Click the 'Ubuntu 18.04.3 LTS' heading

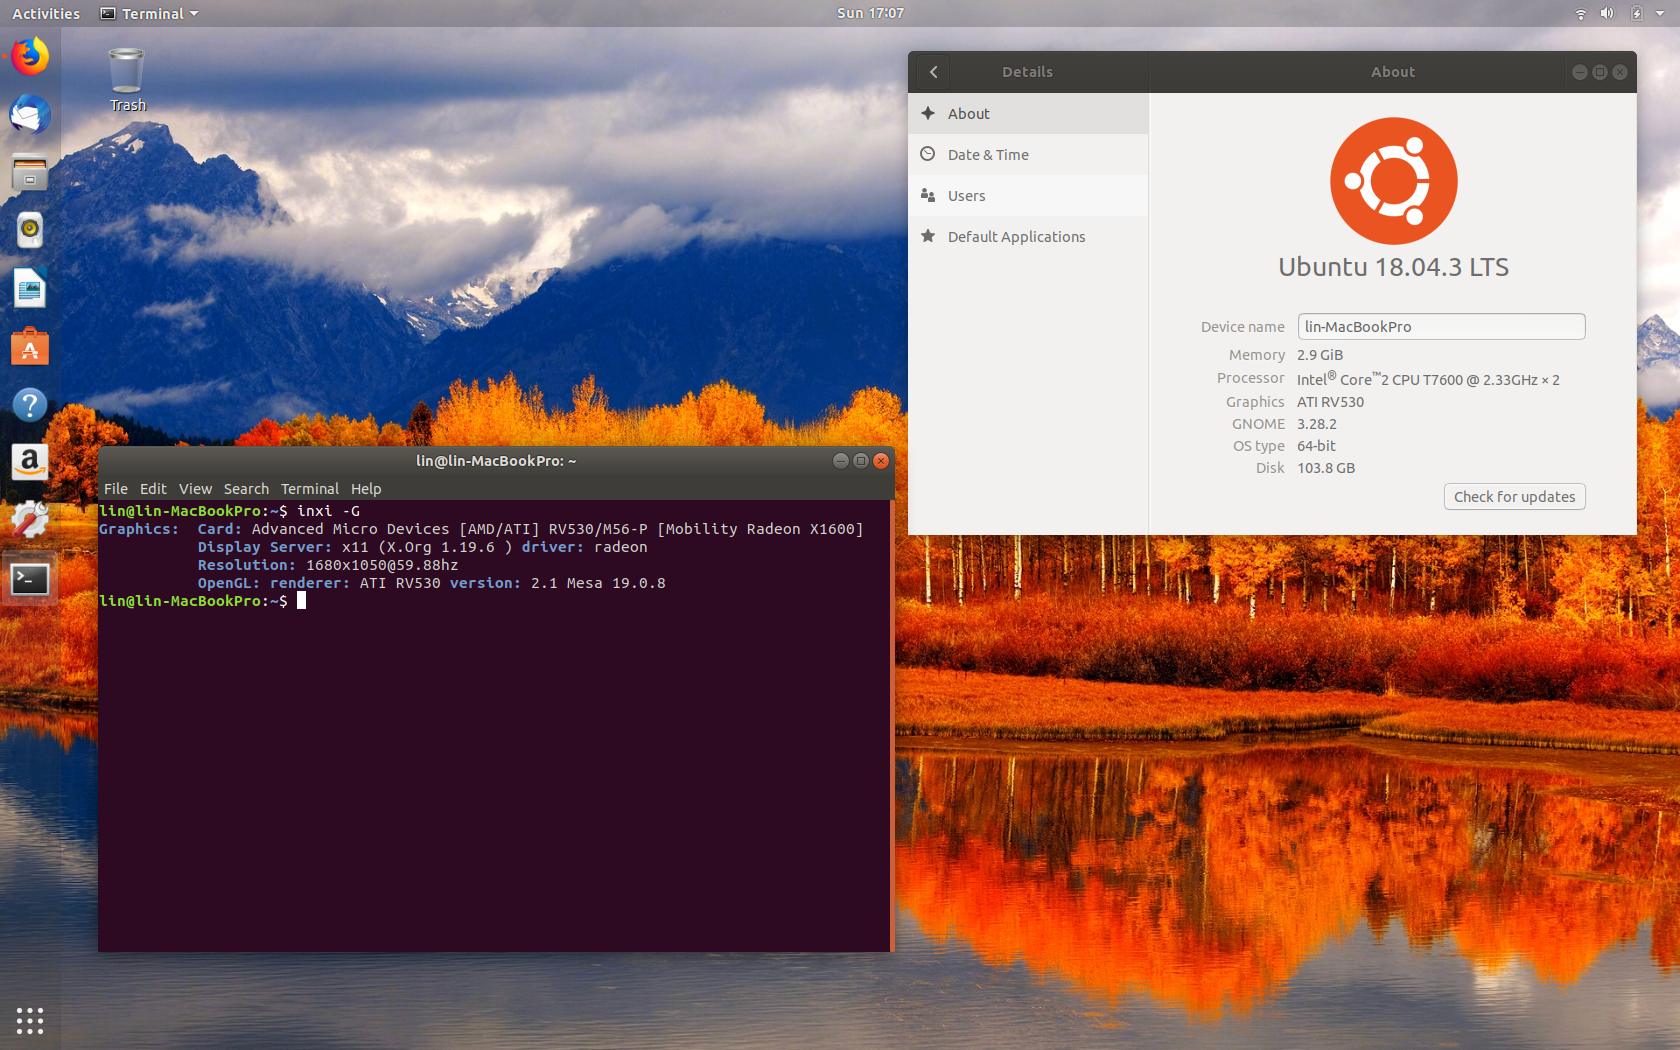[1393, 267]
